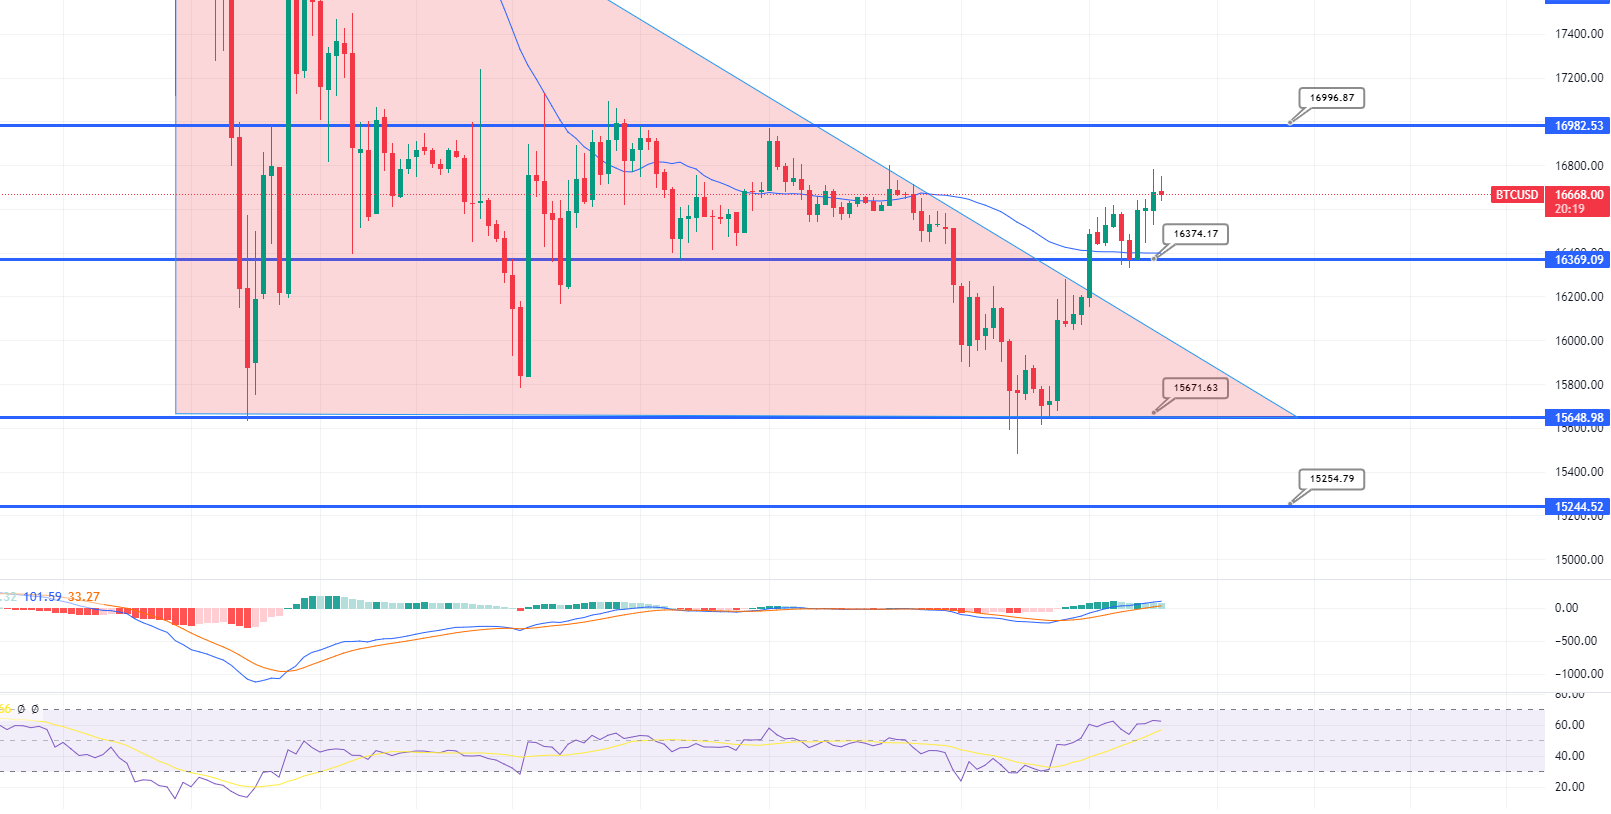The image size is (1611, 814).
Task: Click the 17200.00 label on price axis
Action: (1579, 78)
